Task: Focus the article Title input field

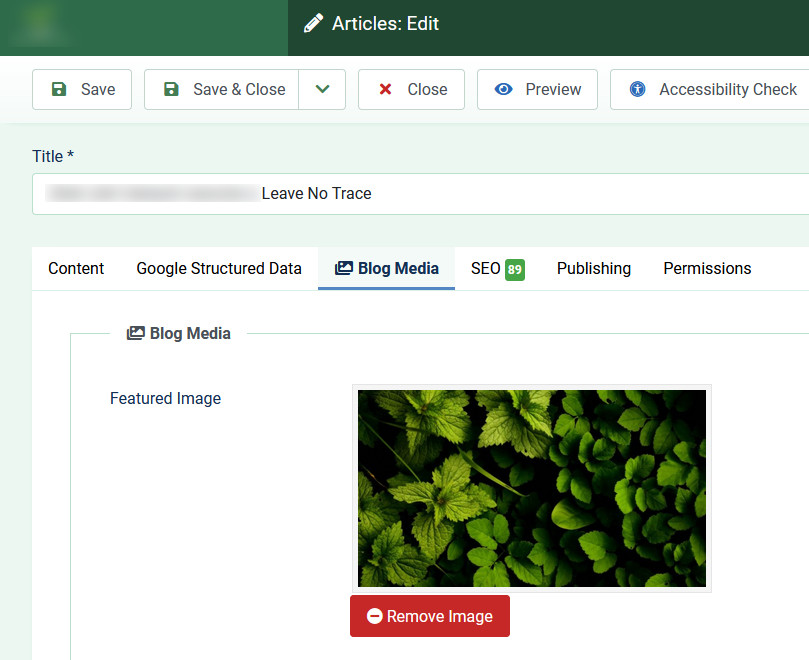Action: (420, 193)
